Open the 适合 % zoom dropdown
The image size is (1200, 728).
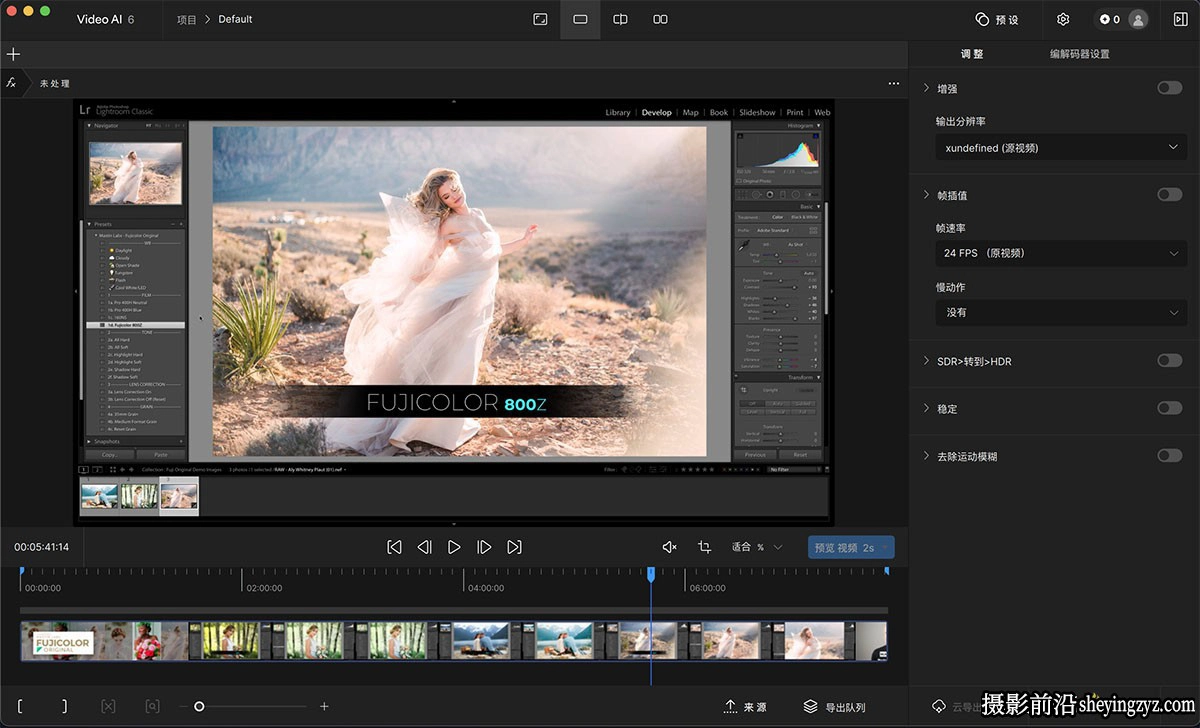pos(757,547)
